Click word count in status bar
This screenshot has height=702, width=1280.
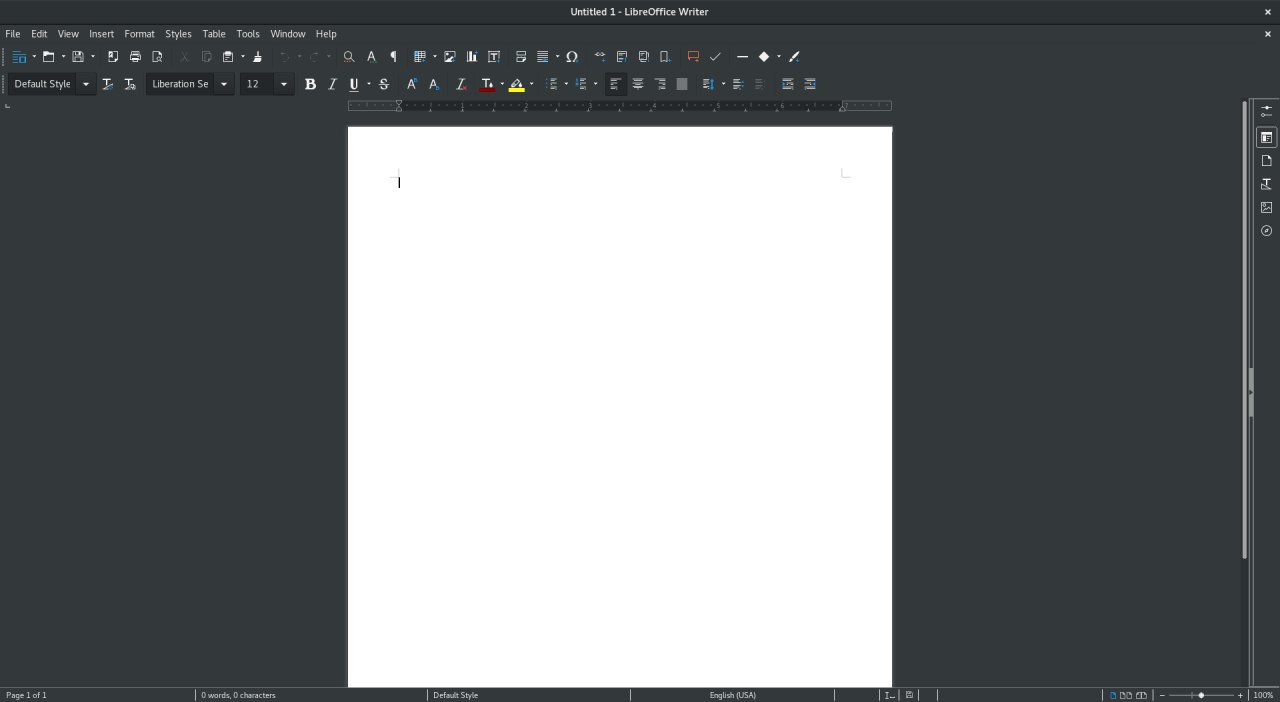(238, 695)
